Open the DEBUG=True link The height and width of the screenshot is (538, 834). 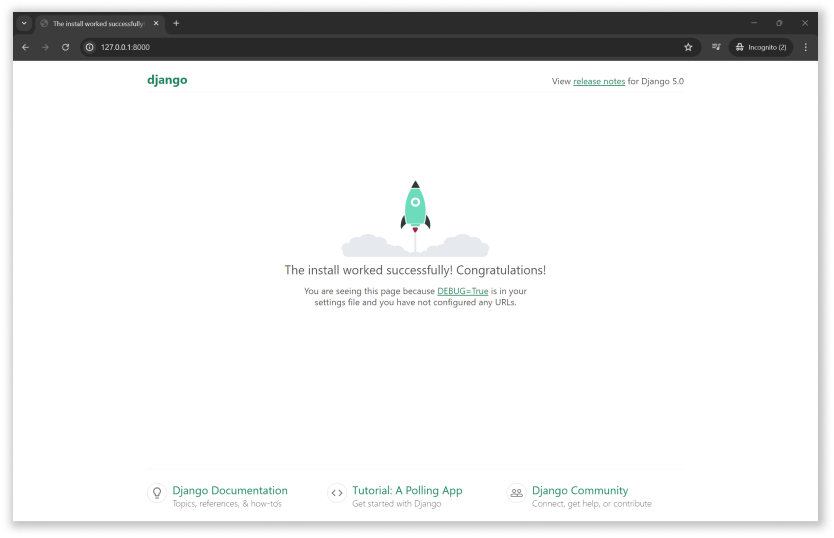463,291
